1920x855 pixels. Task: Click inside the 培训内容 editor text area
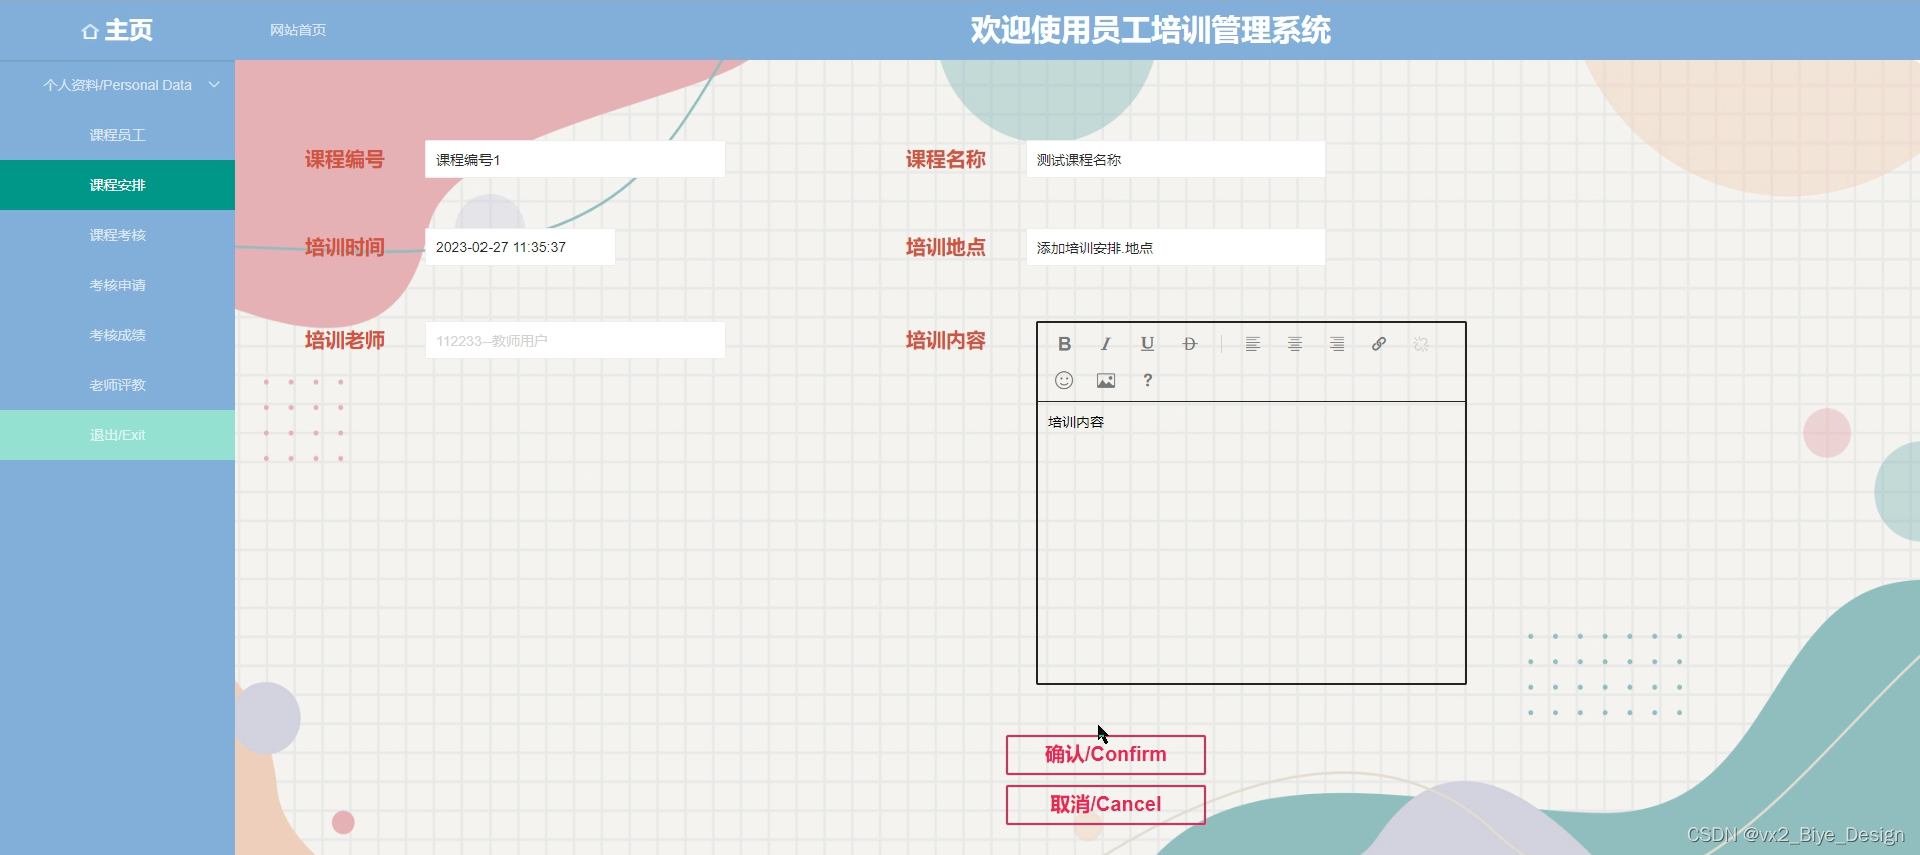coord(1251,542)
